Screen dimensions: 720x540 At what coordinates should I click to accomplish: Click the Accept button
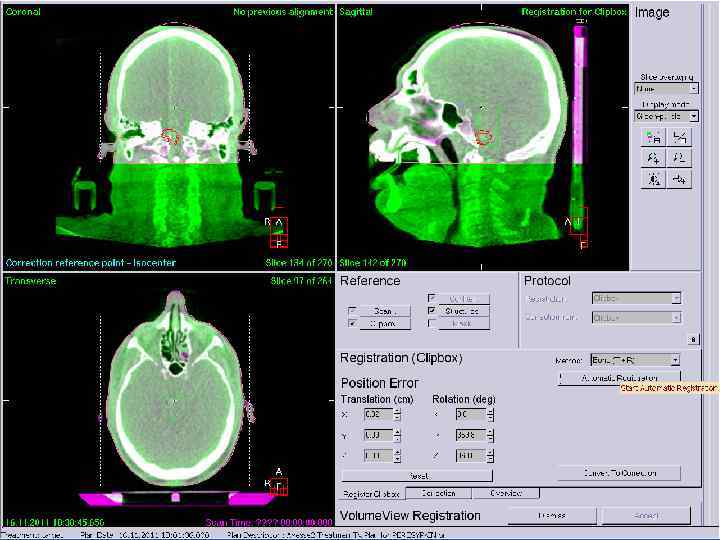point(646,516)
